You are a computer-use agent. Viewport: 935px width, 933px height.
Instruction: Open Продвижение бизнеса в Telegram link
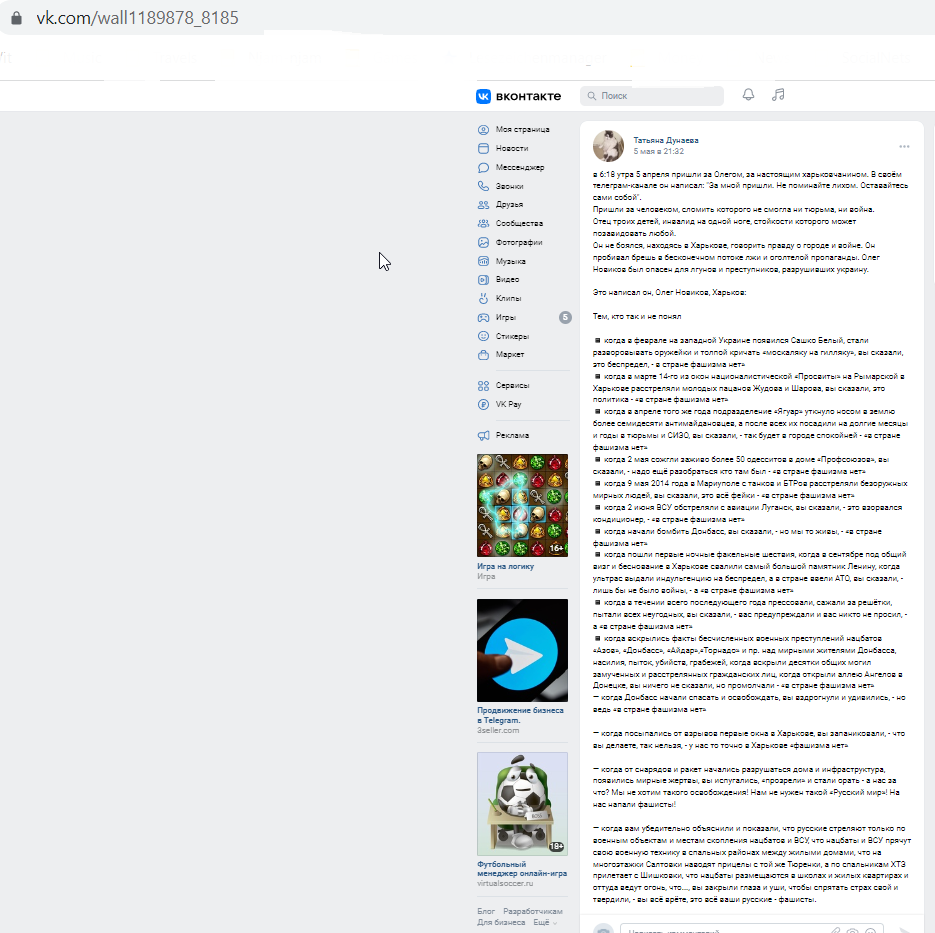coord(520,715)
